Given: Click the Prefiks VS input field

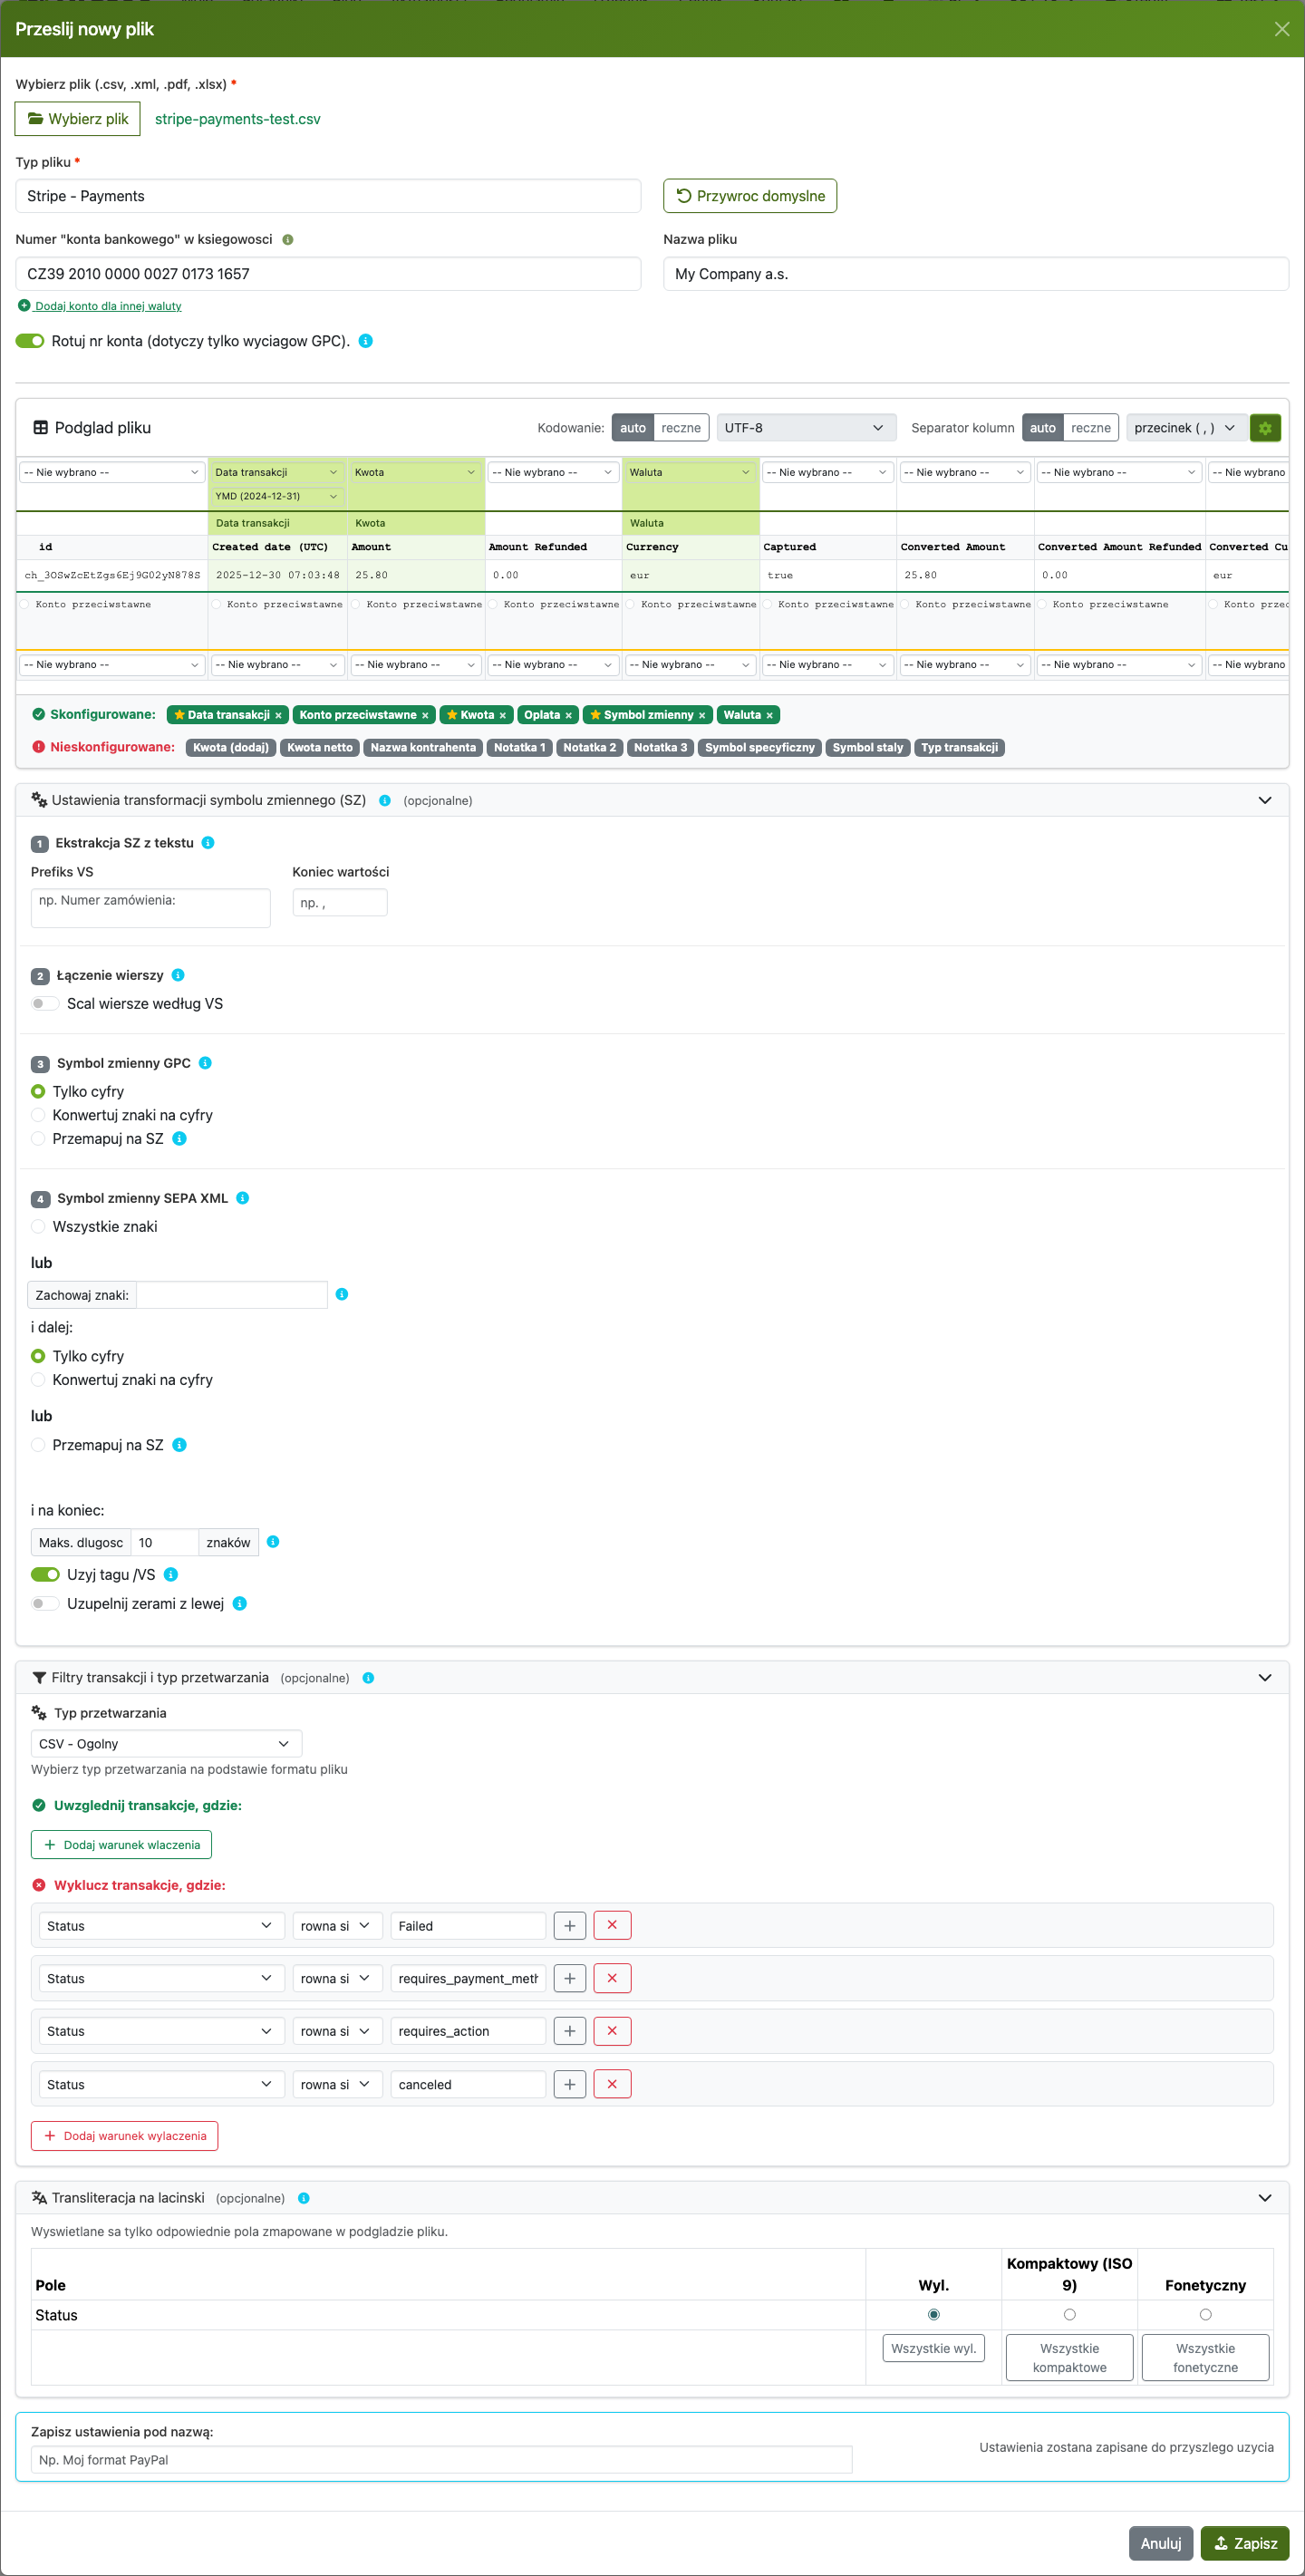Looking at the screenshot, I should pyautogui.click(x=150, y=908).
